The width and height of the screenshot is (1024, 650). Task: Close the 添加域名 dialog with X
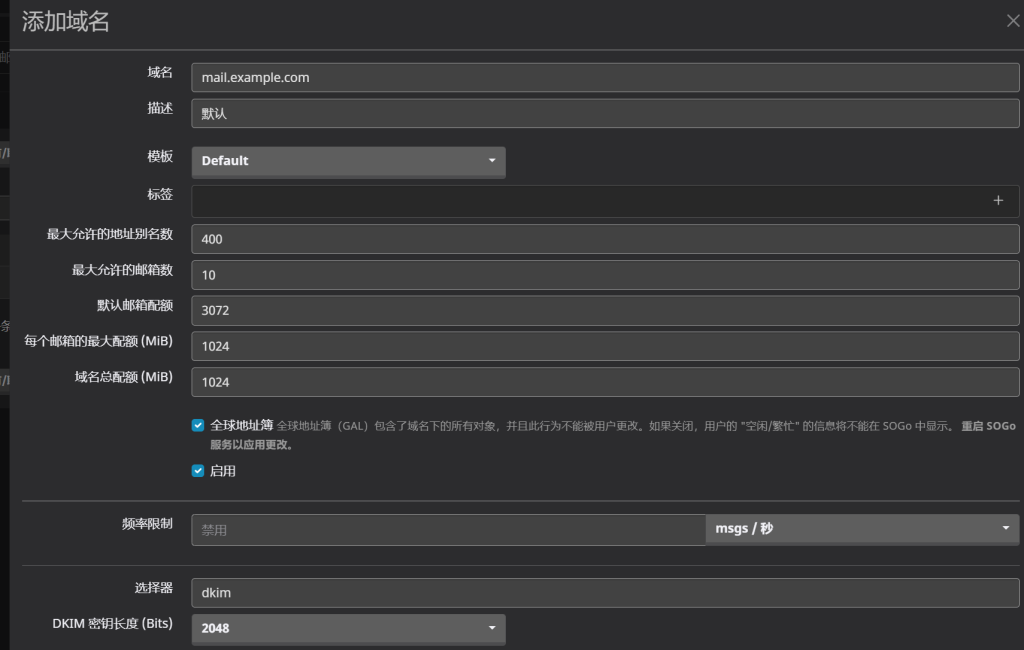tap(1012, 21)
